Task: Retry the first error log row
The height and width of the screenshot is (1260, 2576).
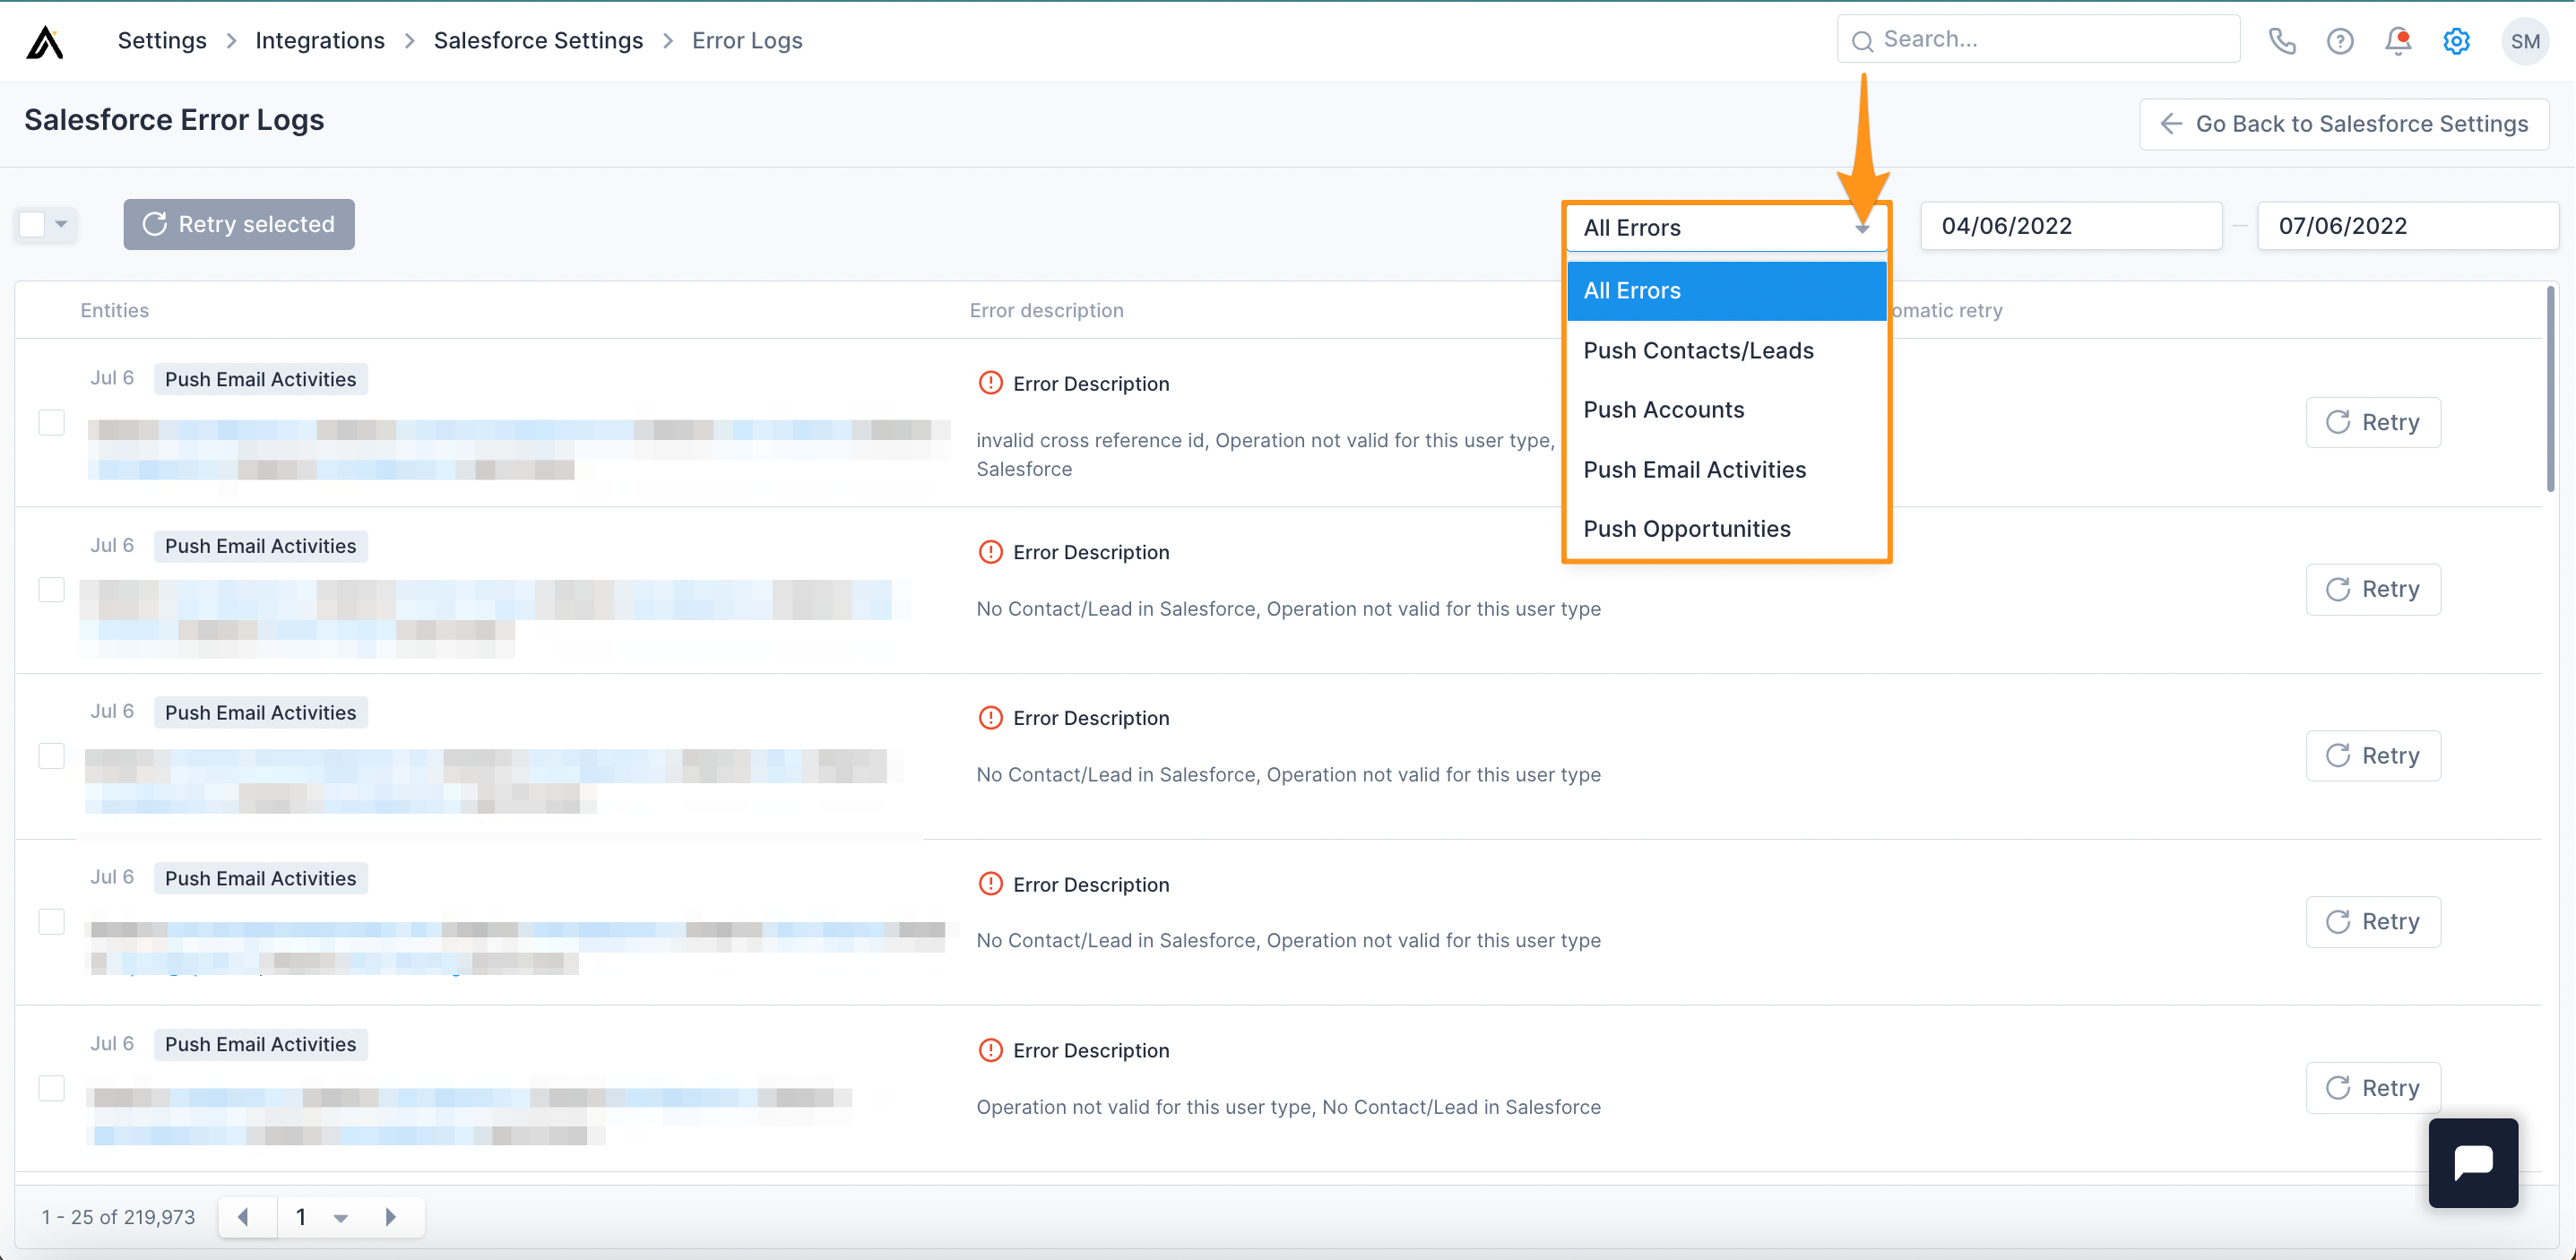Action: coord(2372,422)
